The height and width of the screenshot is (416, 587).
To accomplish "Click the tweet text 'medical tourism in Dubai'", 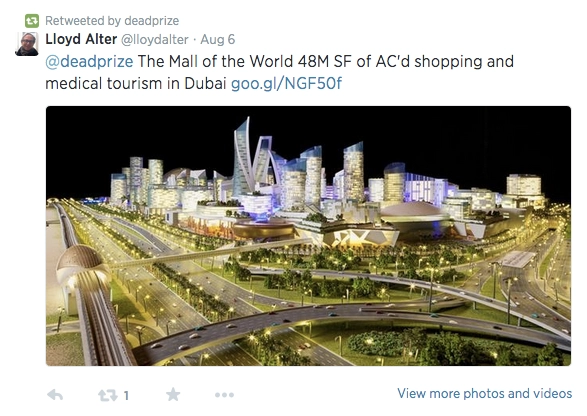I will [x=136, y=83].
